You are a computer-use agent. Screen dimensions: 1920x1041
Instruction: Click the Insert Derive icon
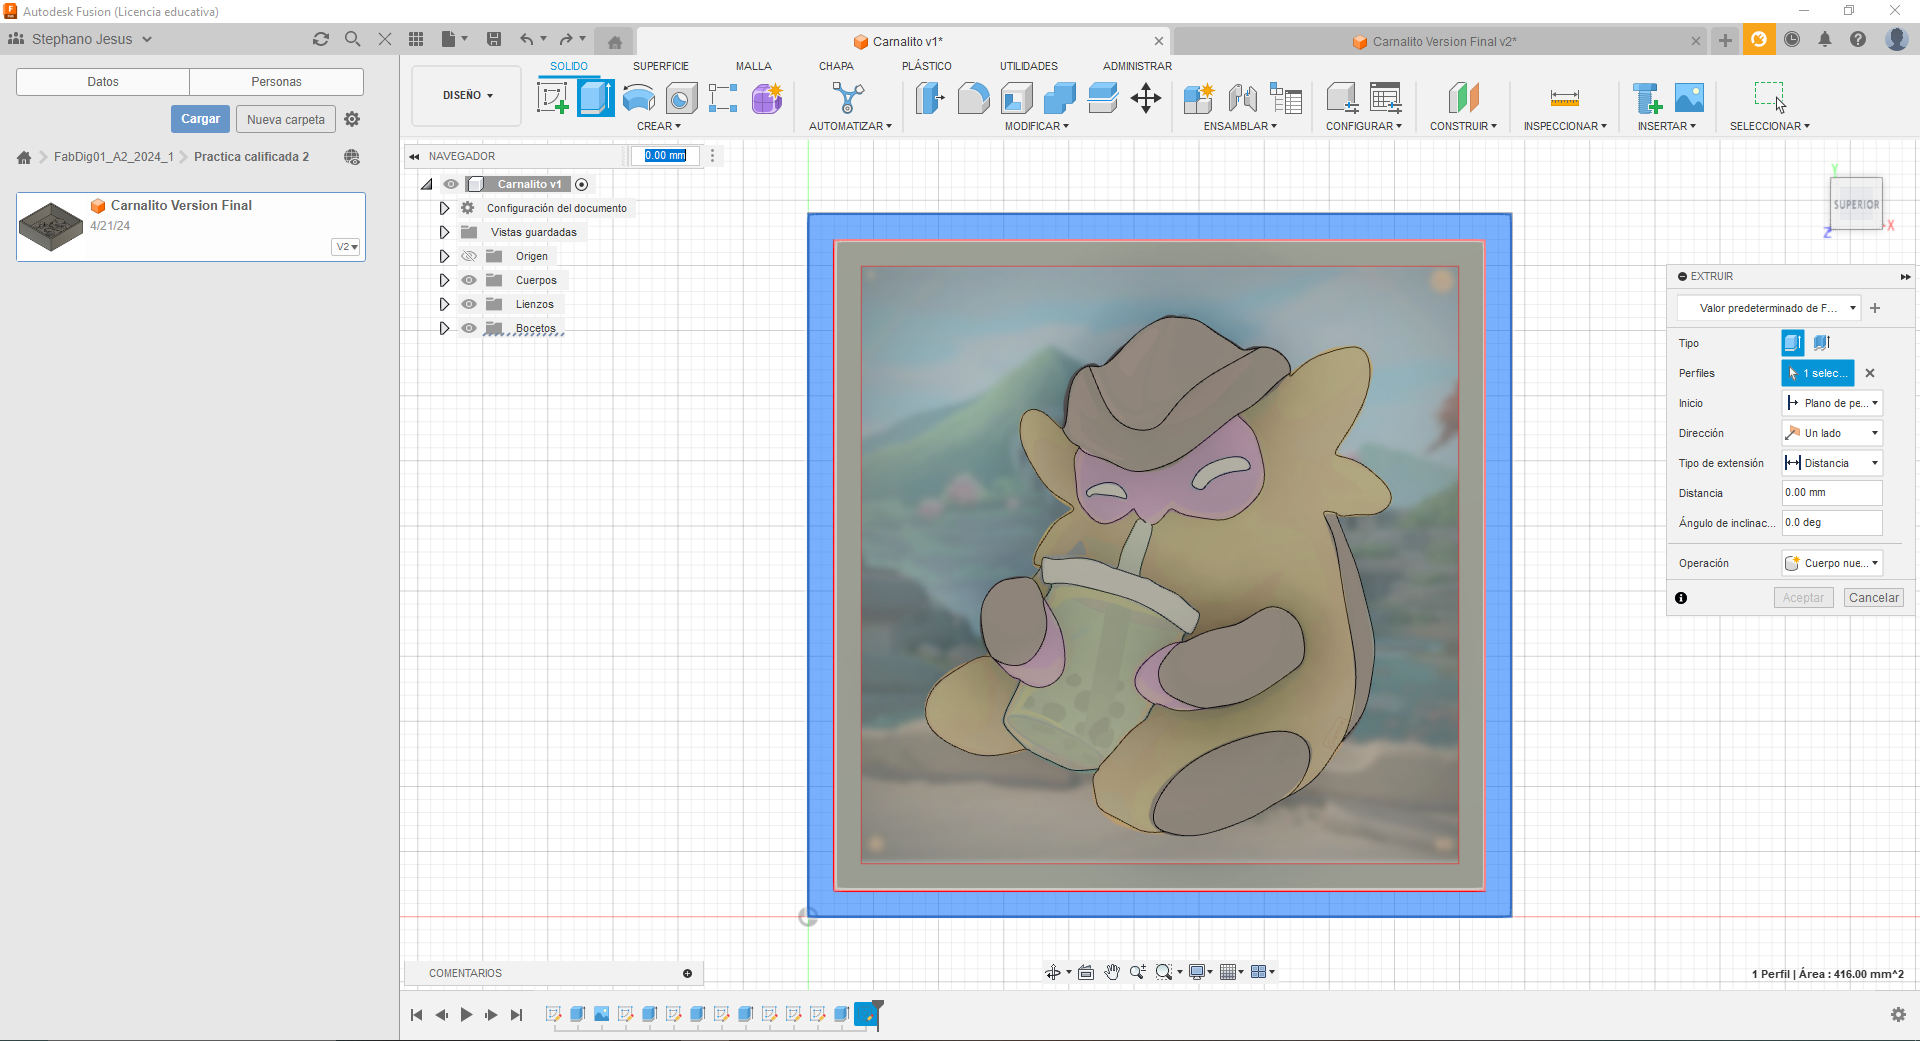1646,98
